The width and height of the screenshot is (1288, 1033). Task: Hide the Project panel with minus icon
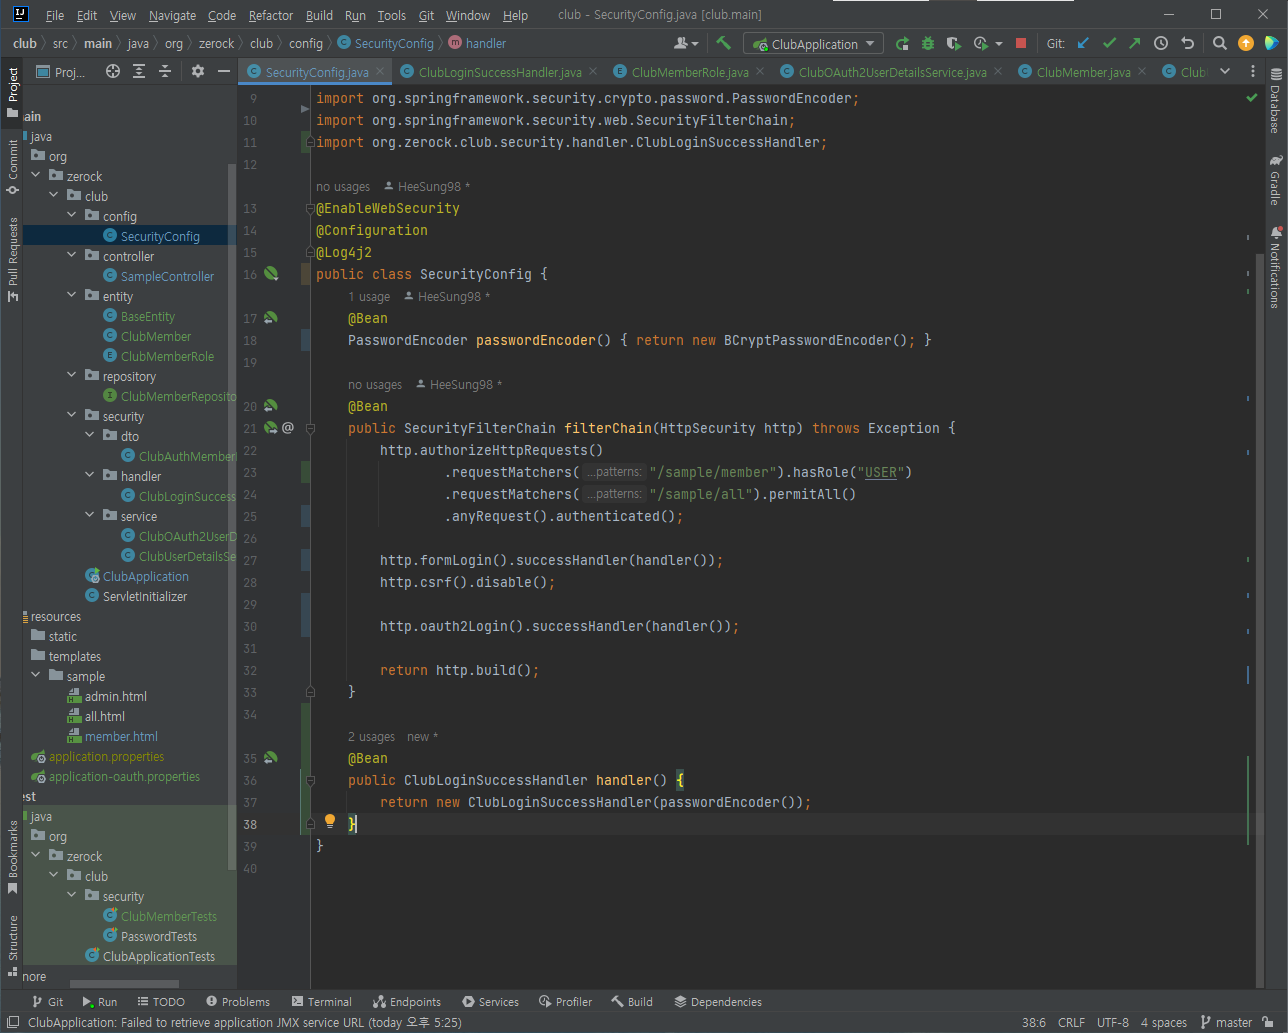(224, 71)
